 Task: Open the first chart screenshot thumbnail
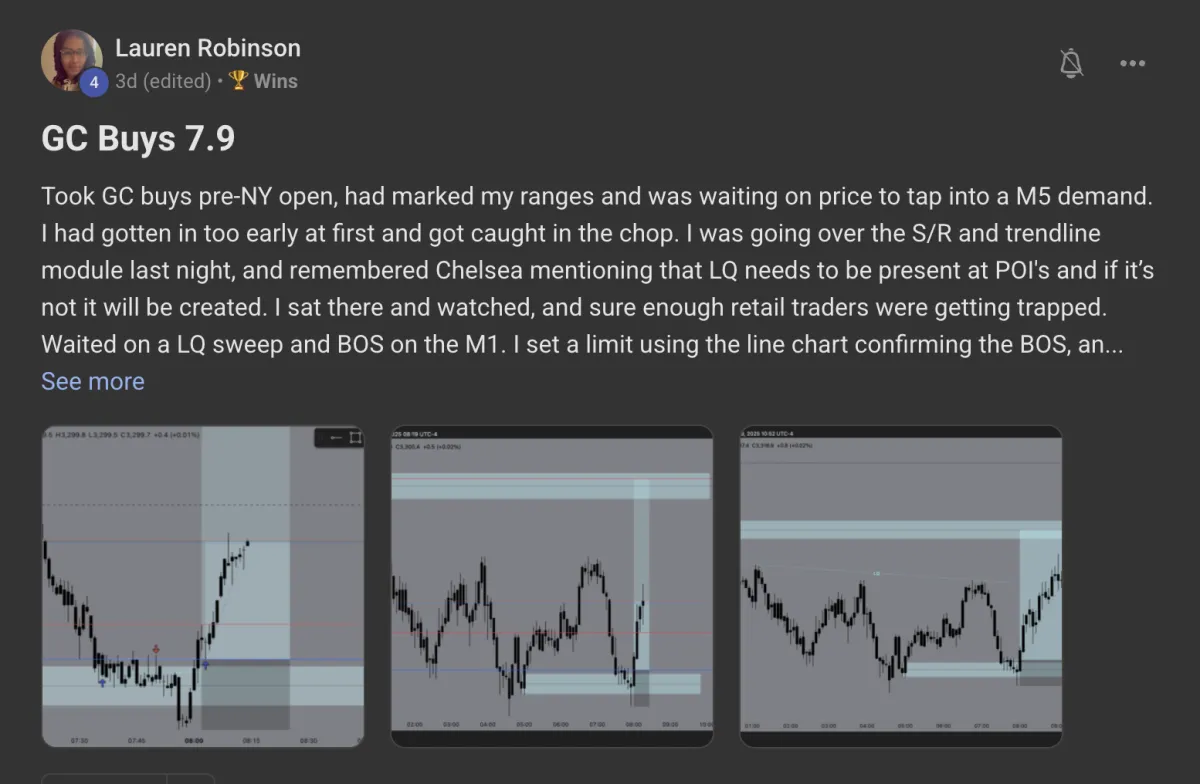pos(203,586)
